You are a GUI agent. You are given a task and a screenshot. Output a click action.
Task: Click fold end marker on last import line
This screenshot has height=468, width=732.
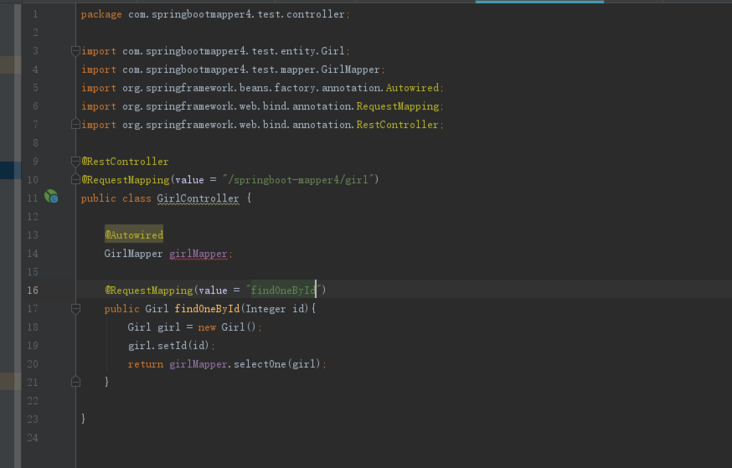coord(75,125)
